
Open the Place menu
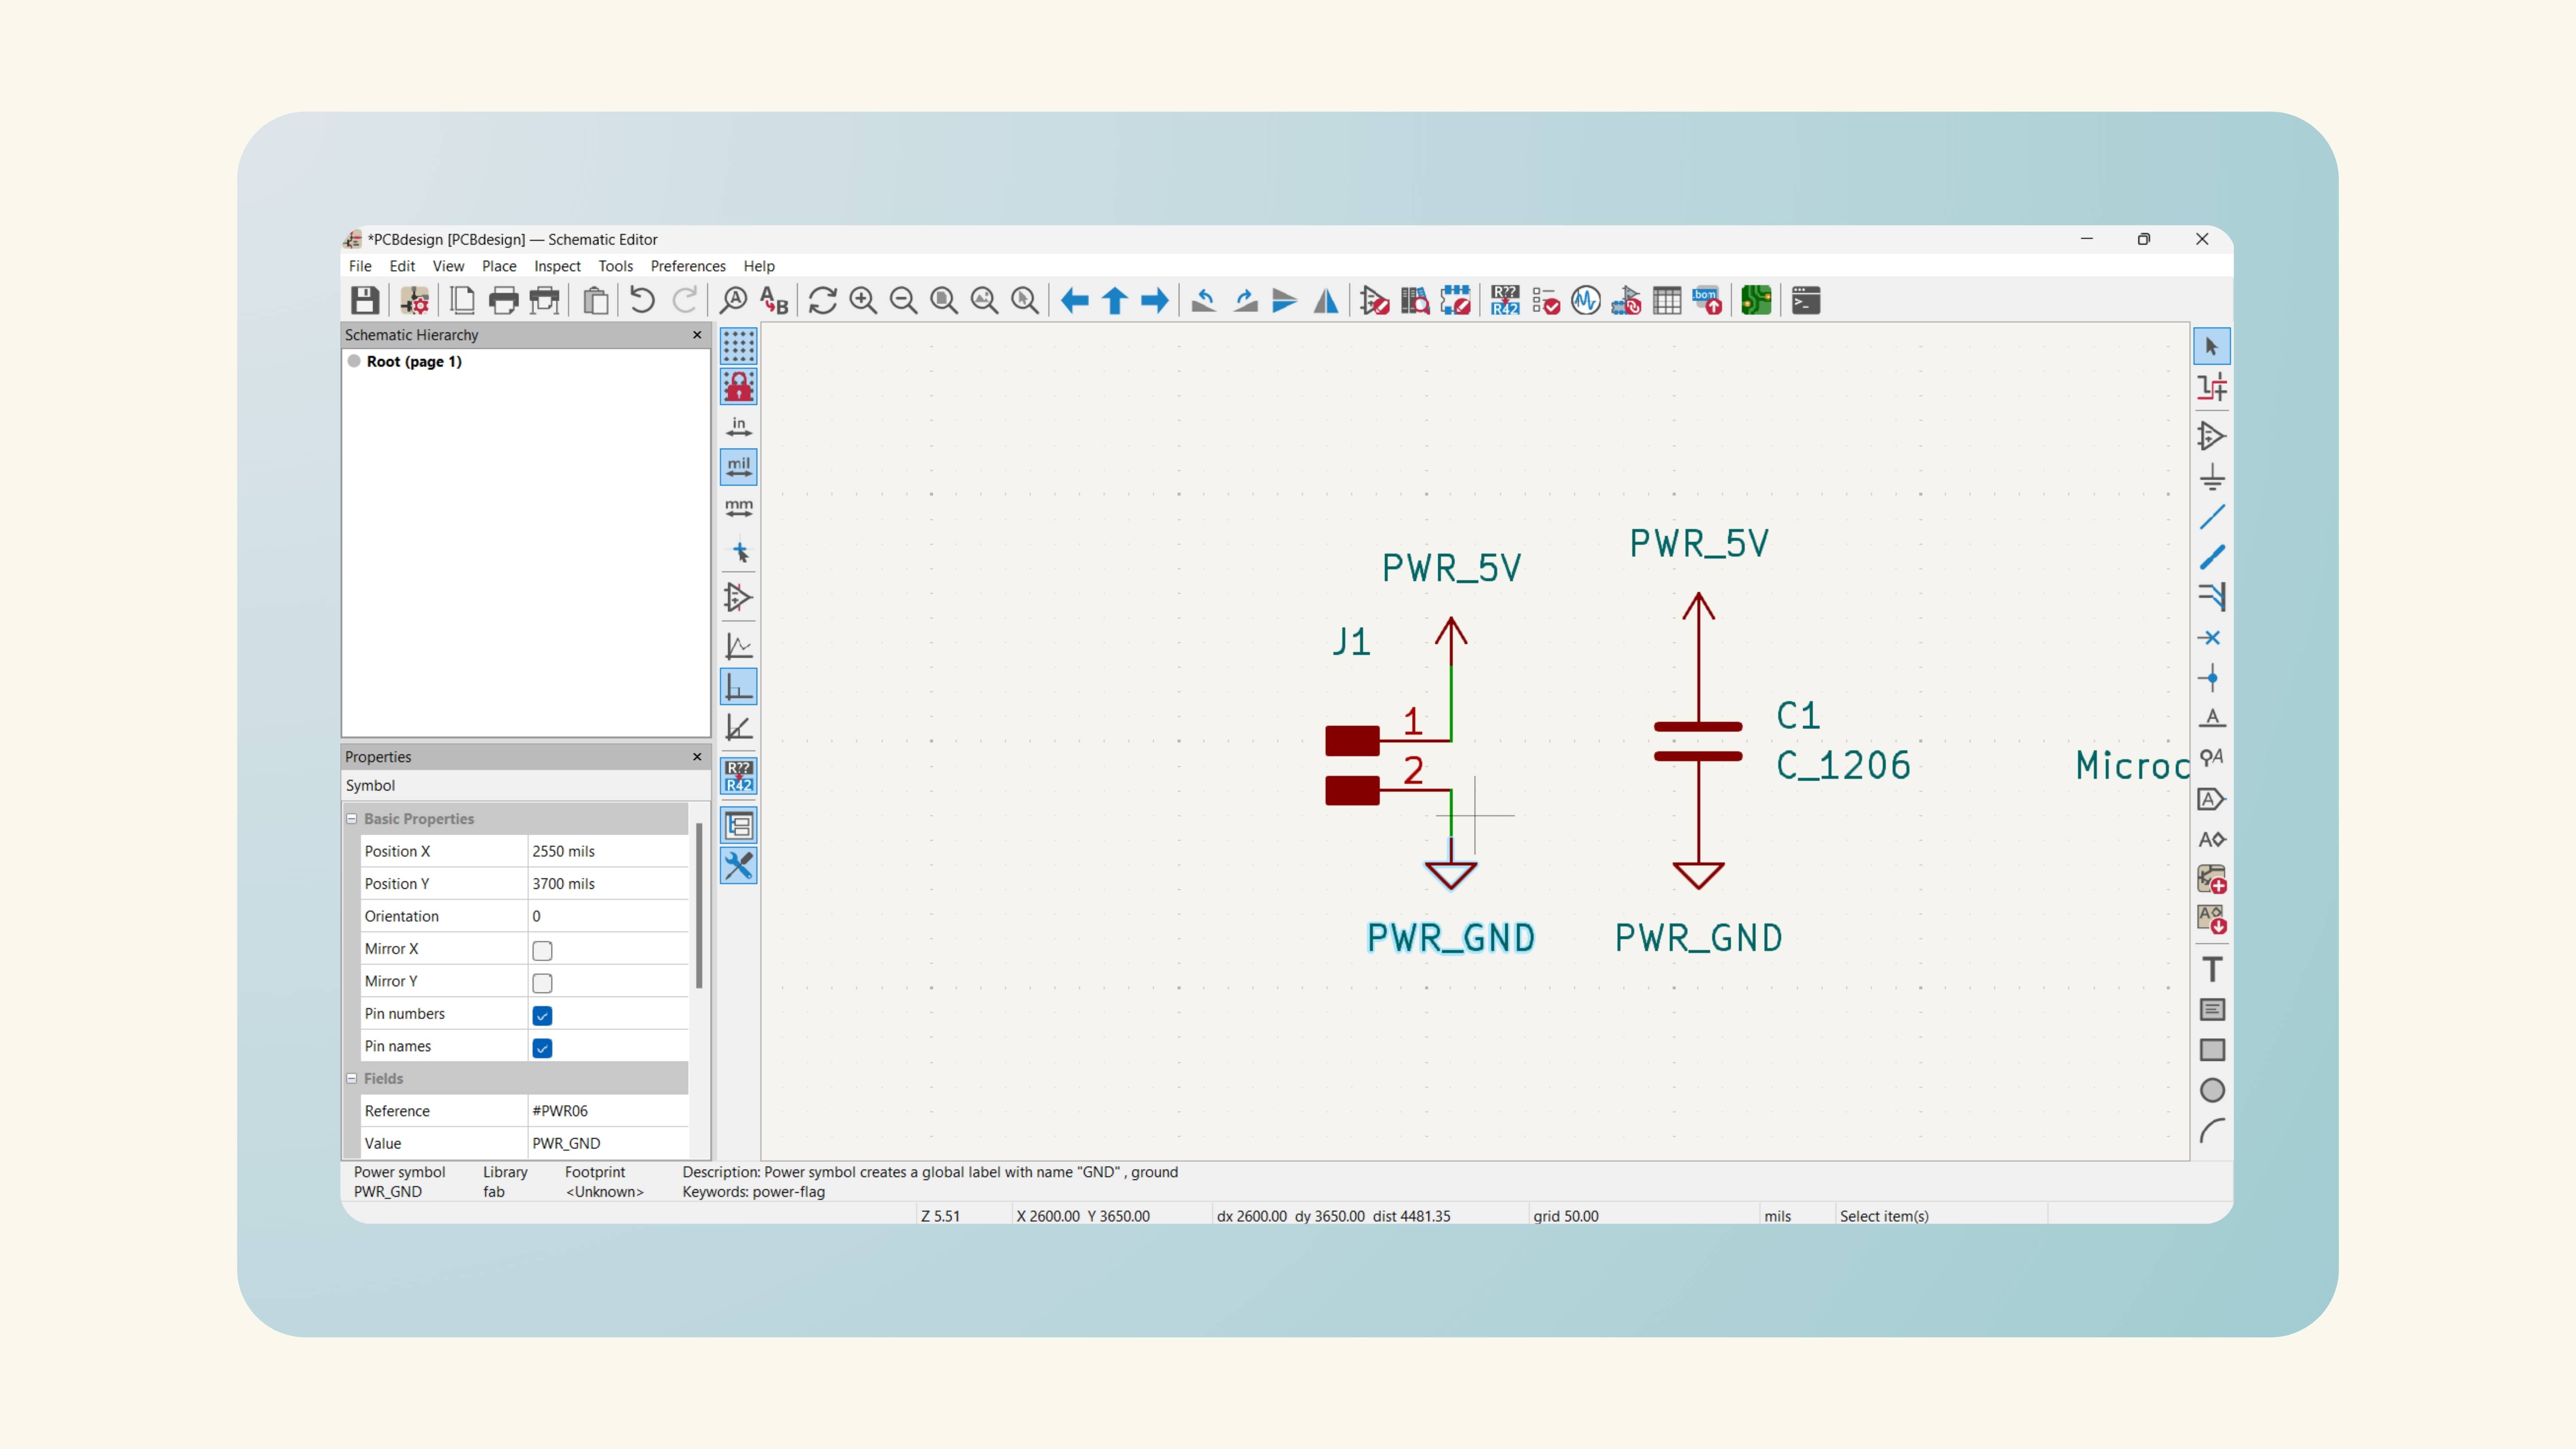pos(499,266)
